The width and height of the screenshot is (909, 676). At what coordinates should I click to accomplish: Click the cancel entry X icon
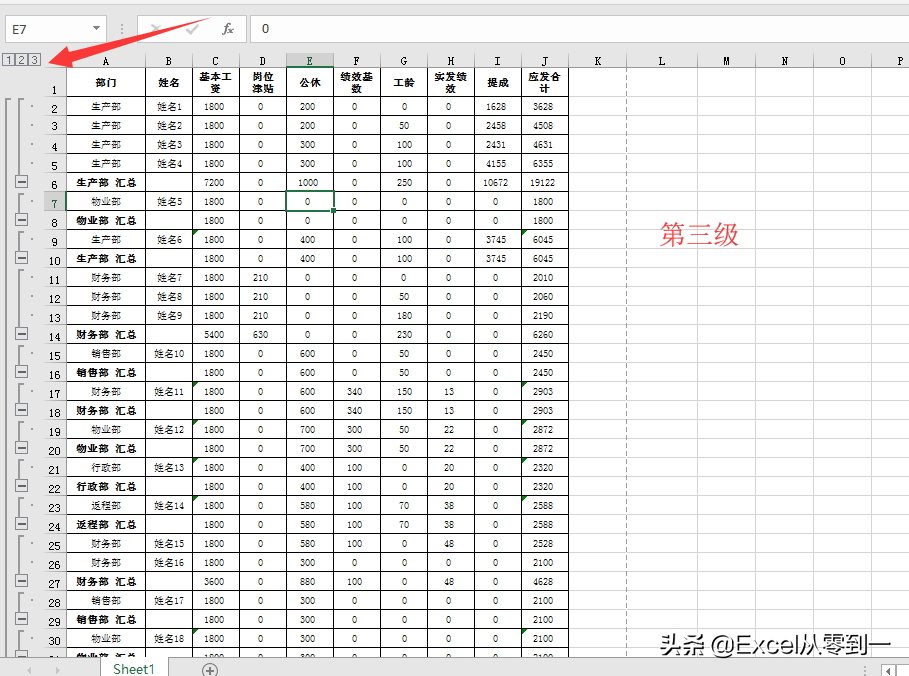155,28
